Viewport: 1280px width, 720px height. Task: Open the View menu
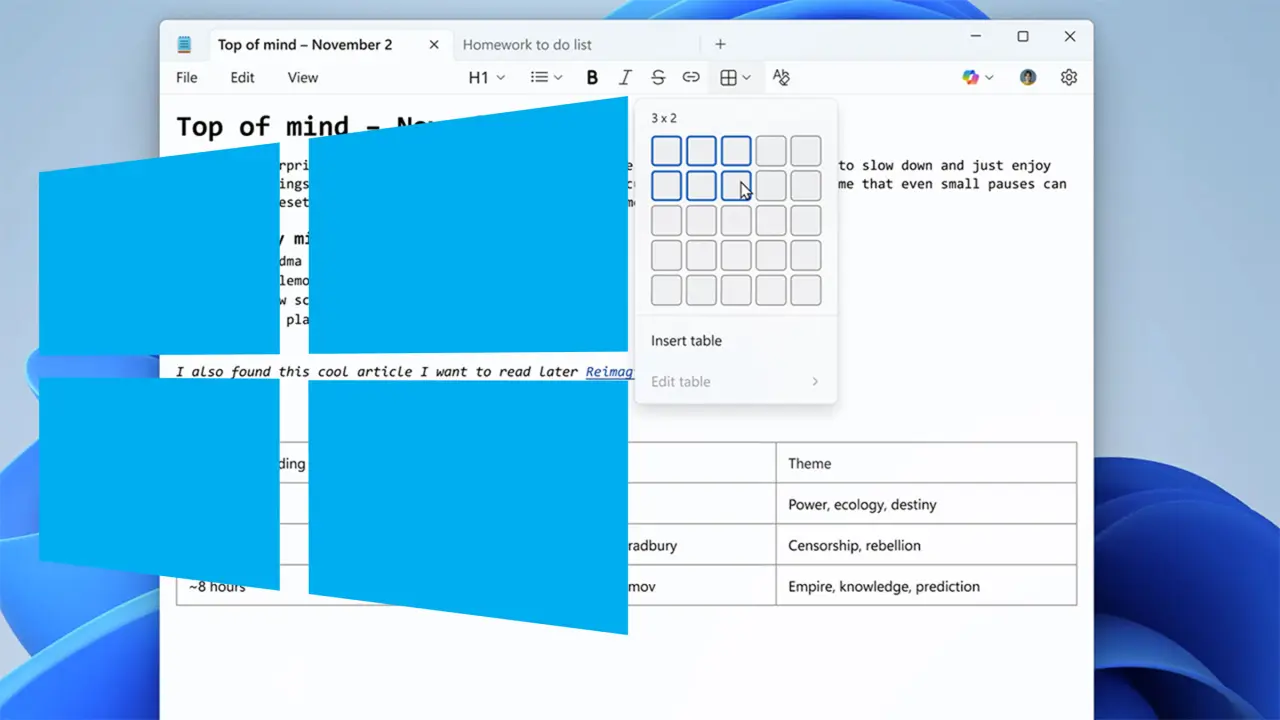point(303,77)
